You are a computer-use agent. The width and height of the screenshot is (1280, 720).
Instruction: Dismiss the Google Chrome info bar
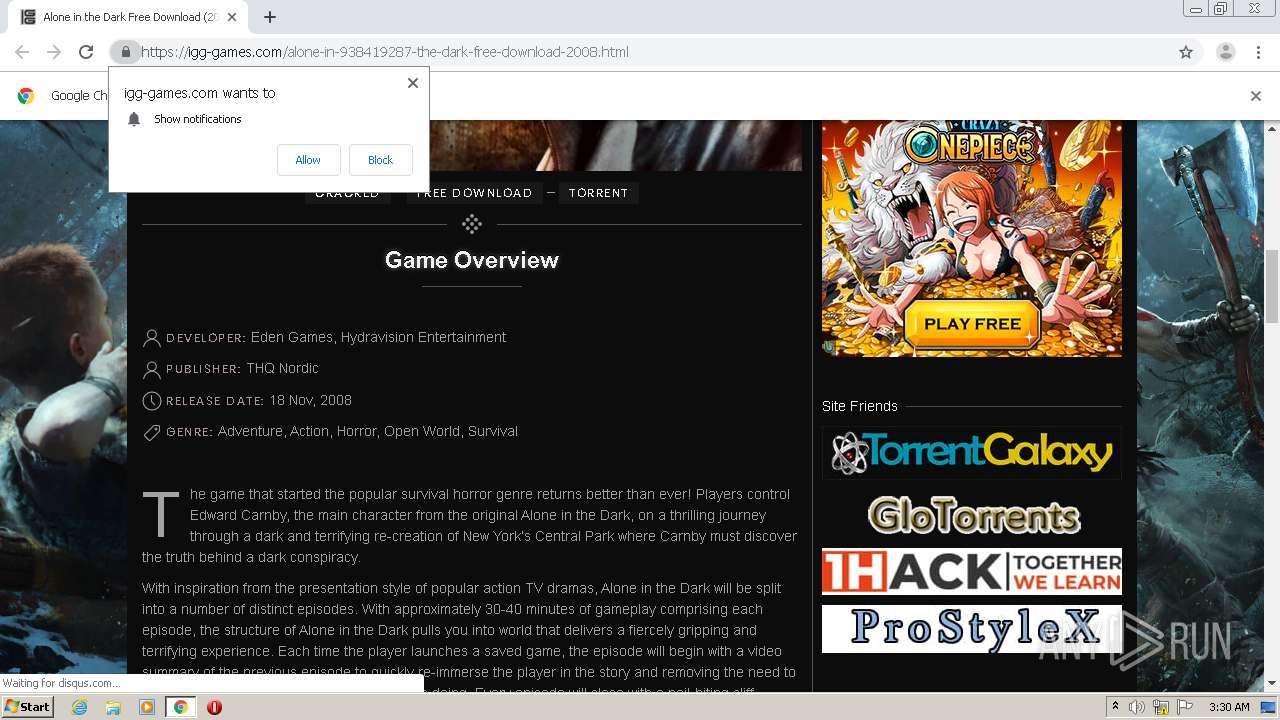tap(1256, 96)
